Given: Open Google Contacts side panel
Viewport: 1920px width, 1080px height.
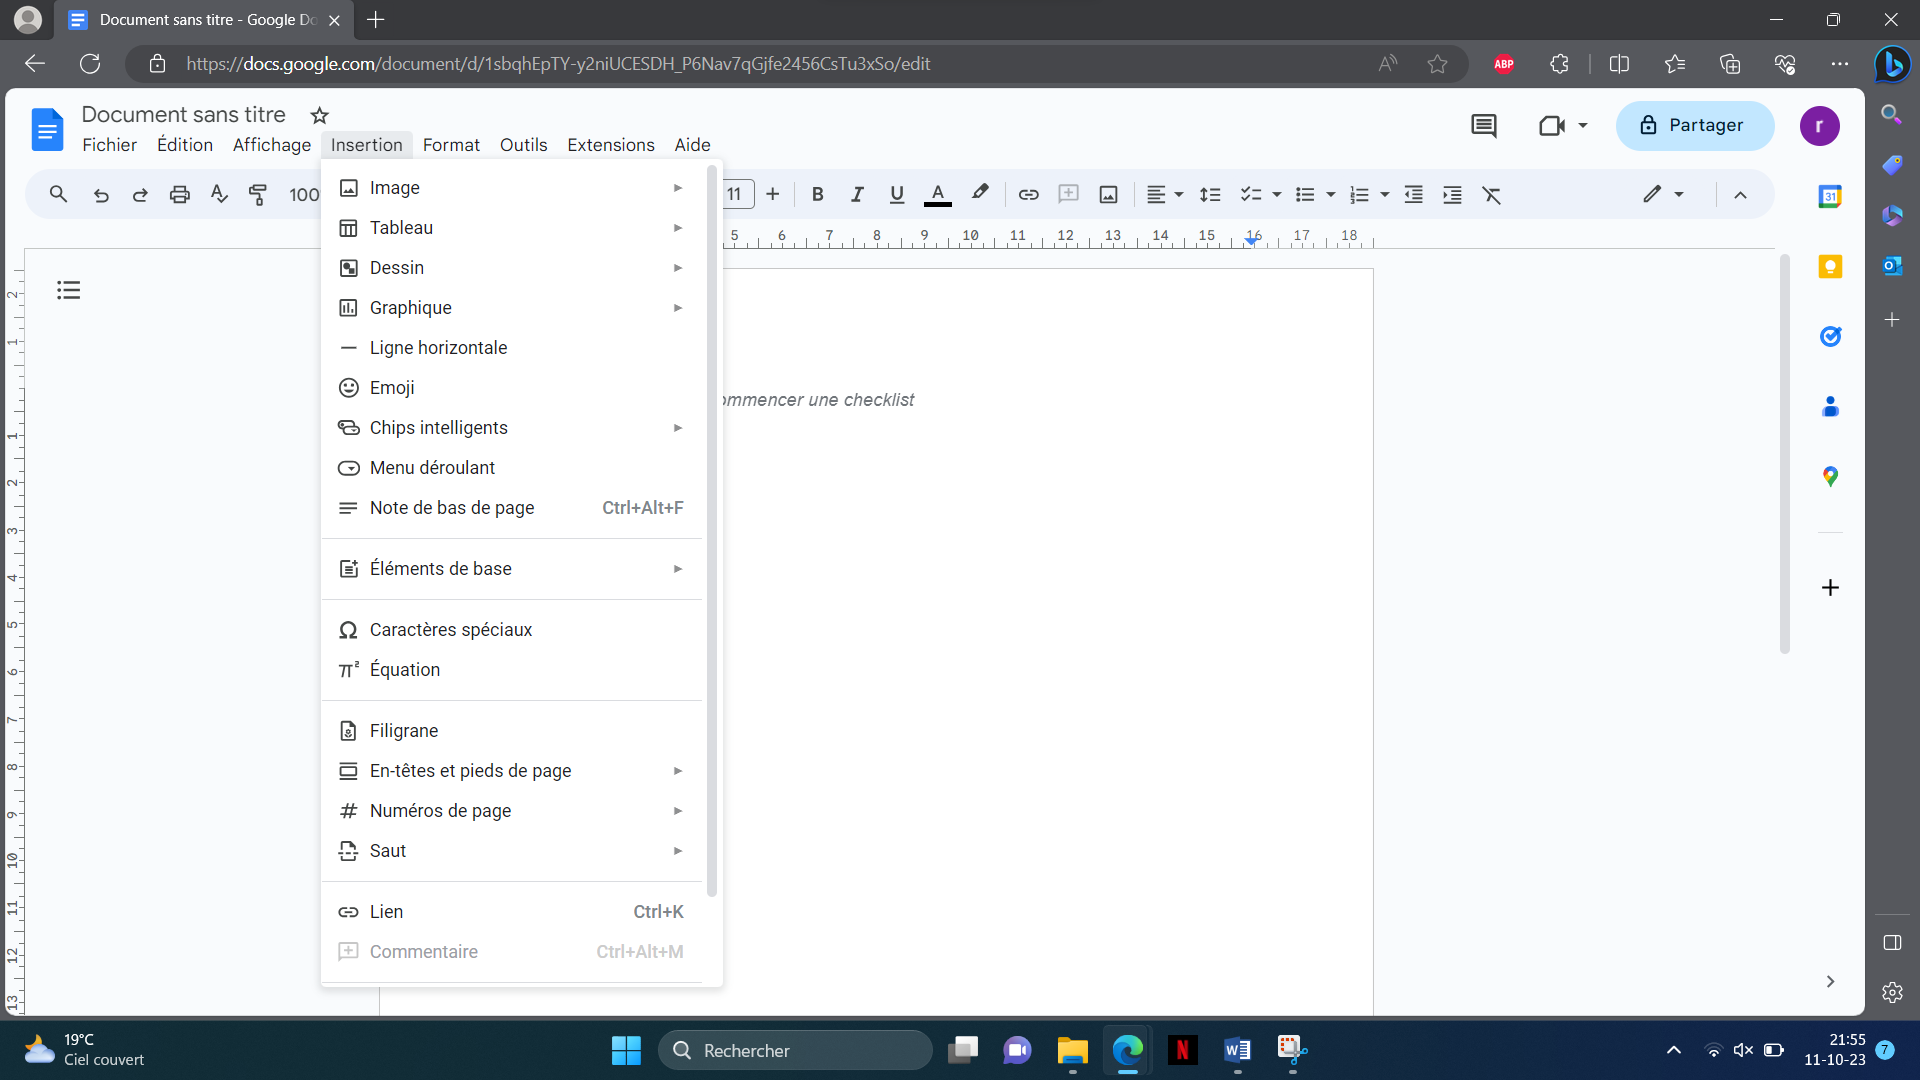Looking at the screenshot, I should 1830,406.
